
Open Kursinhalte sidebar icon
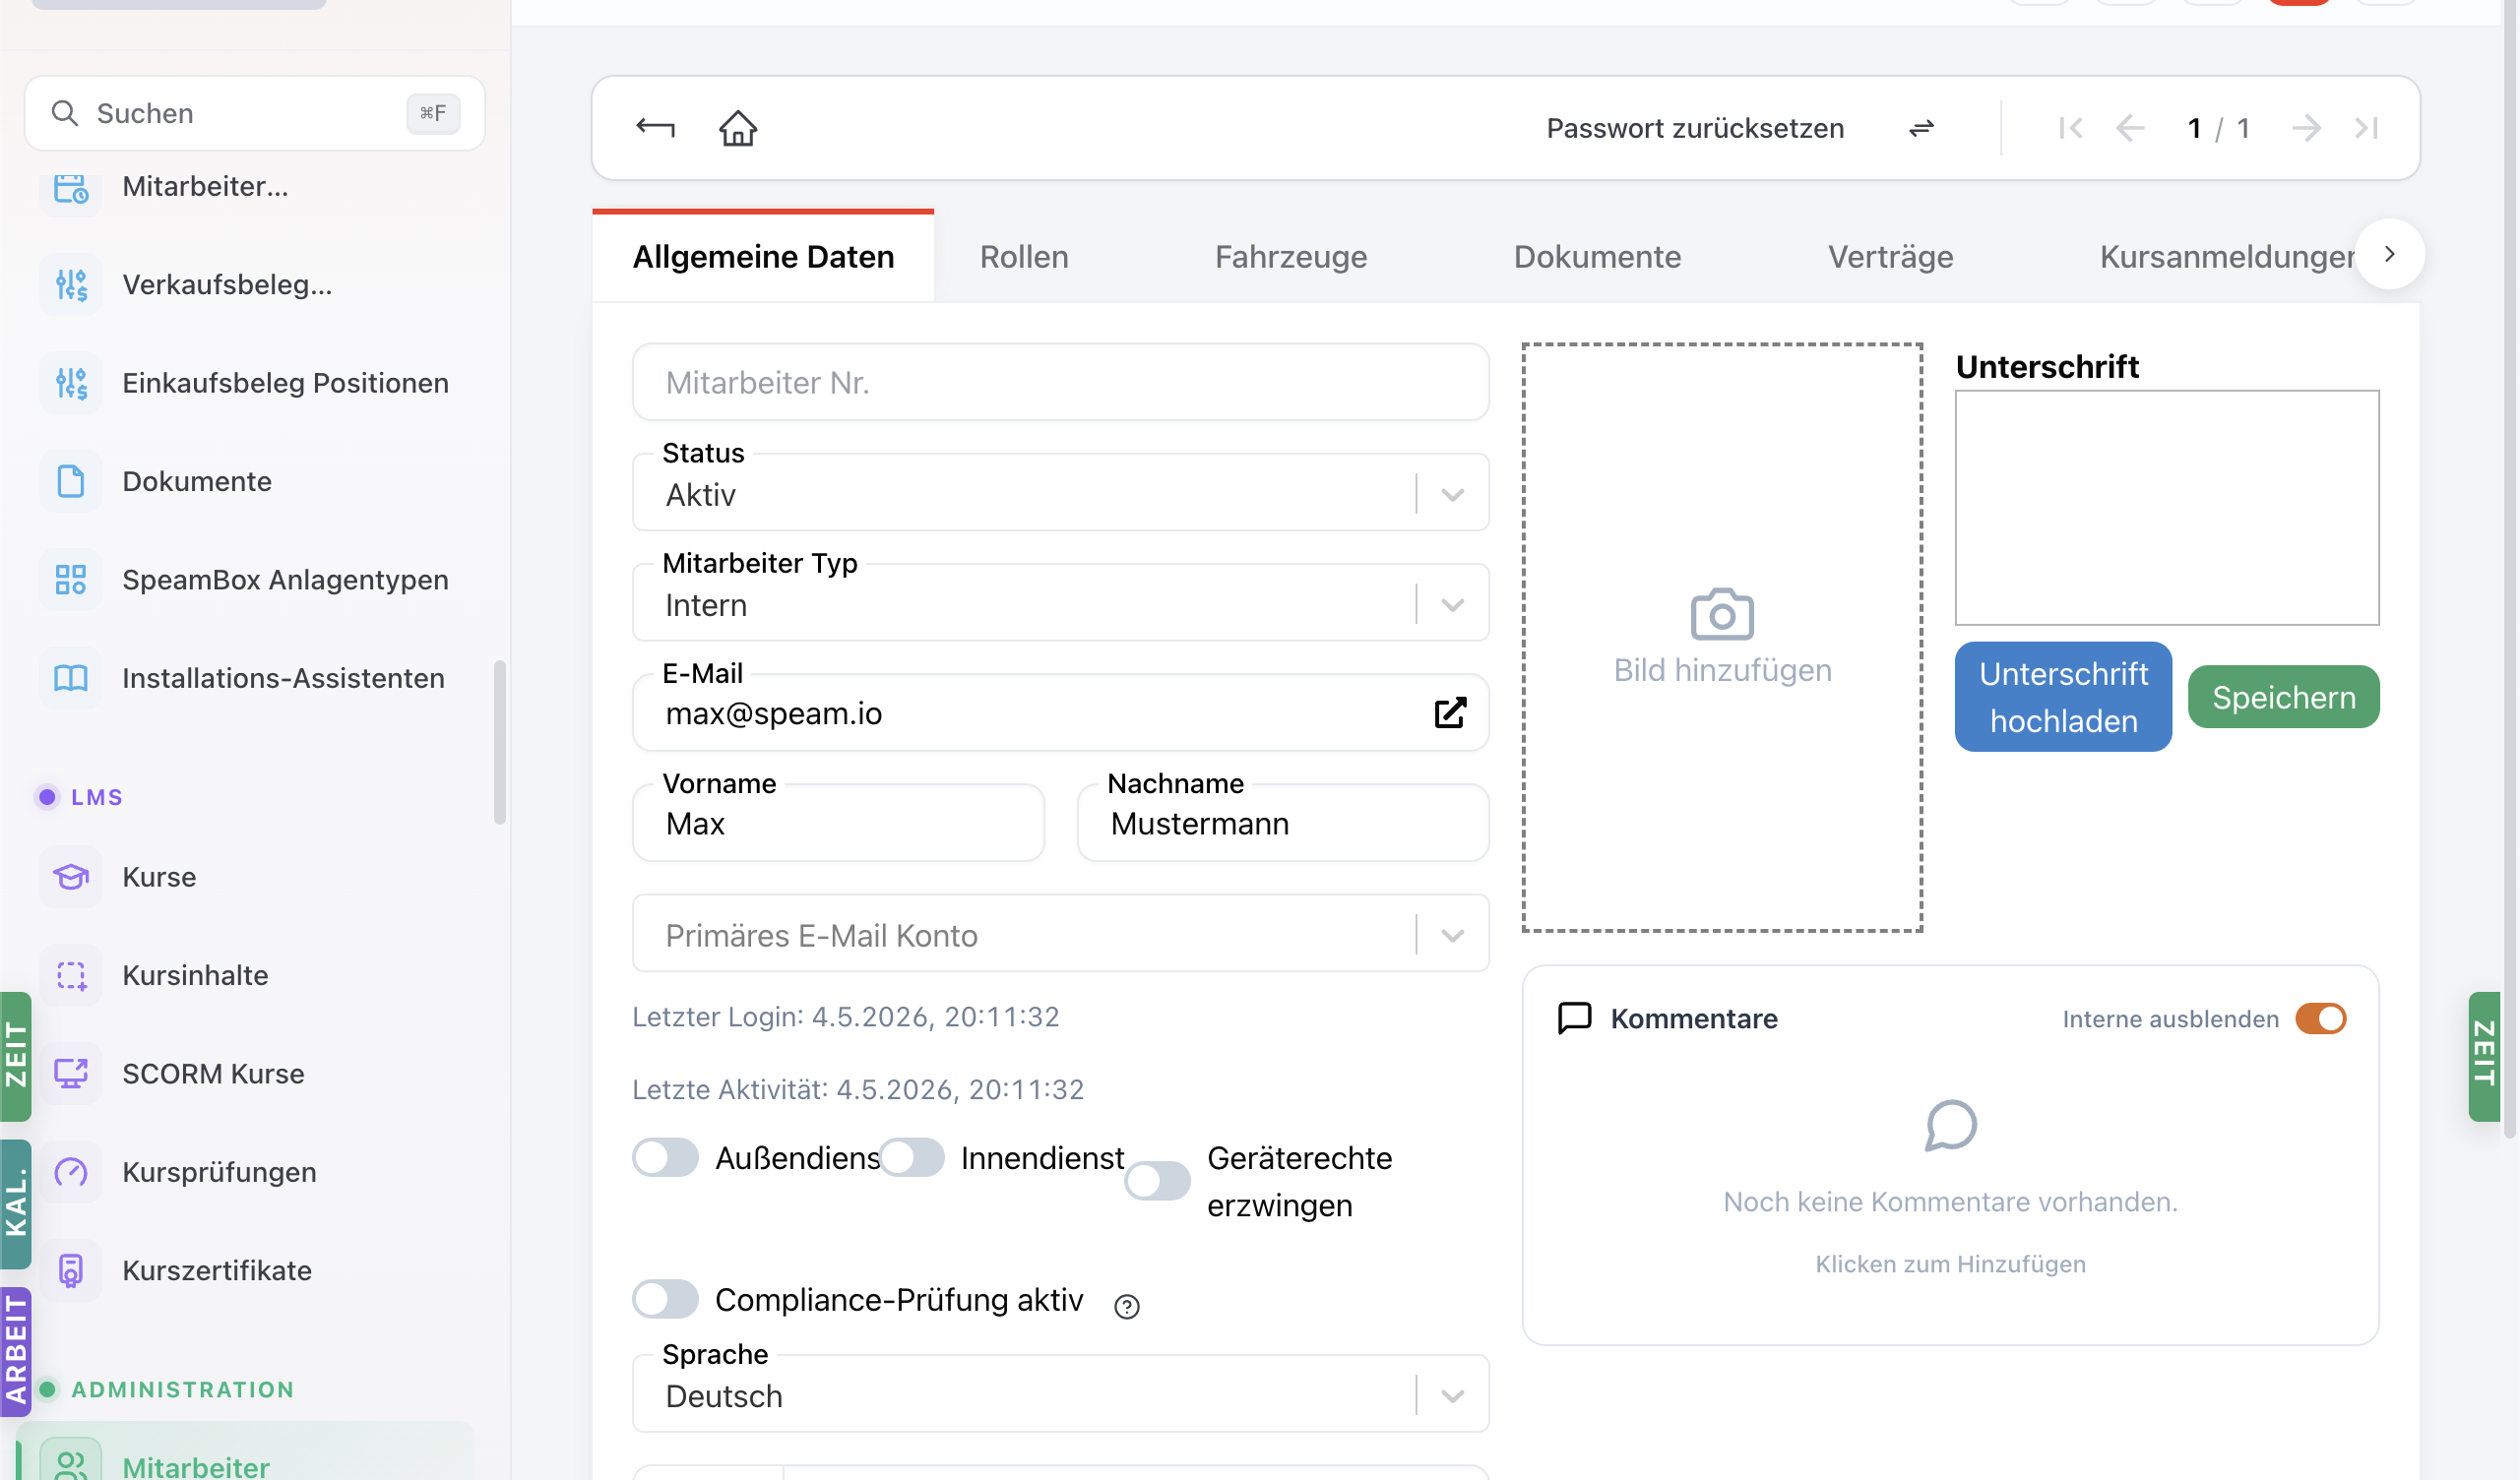(71, 975)
